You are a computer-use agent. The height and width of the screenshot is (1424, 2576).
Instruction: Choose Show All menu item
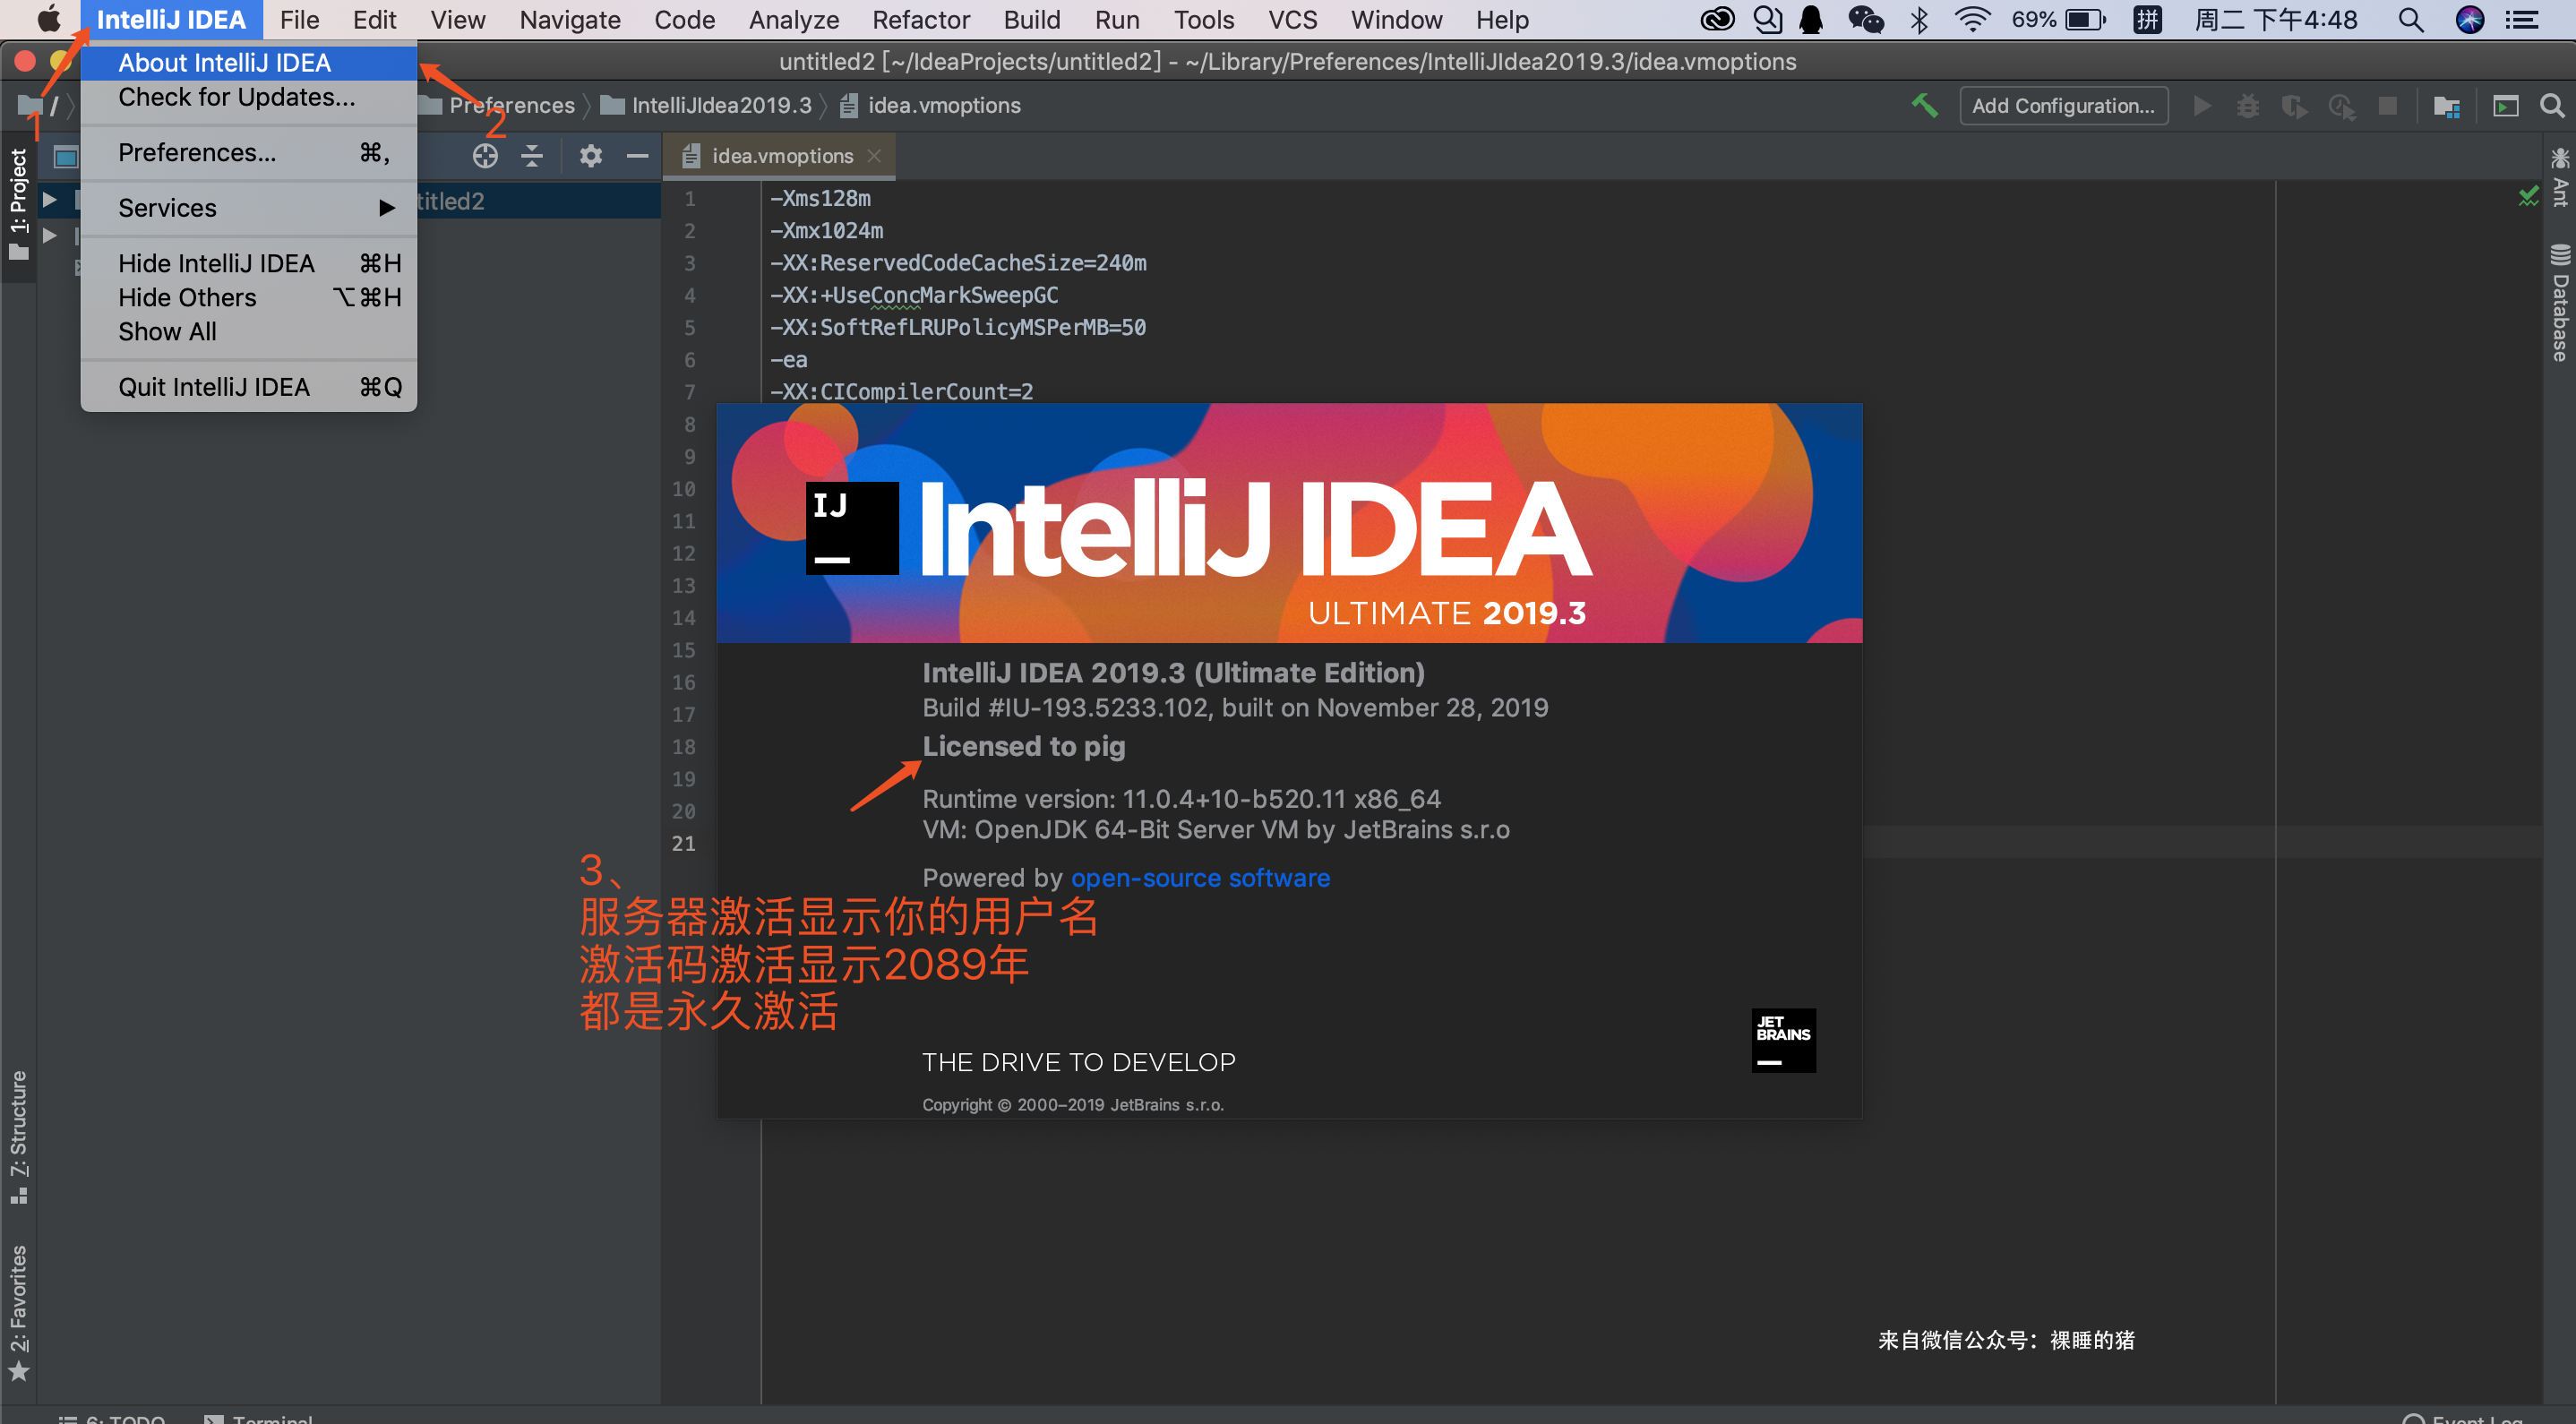tap(248, 331)
